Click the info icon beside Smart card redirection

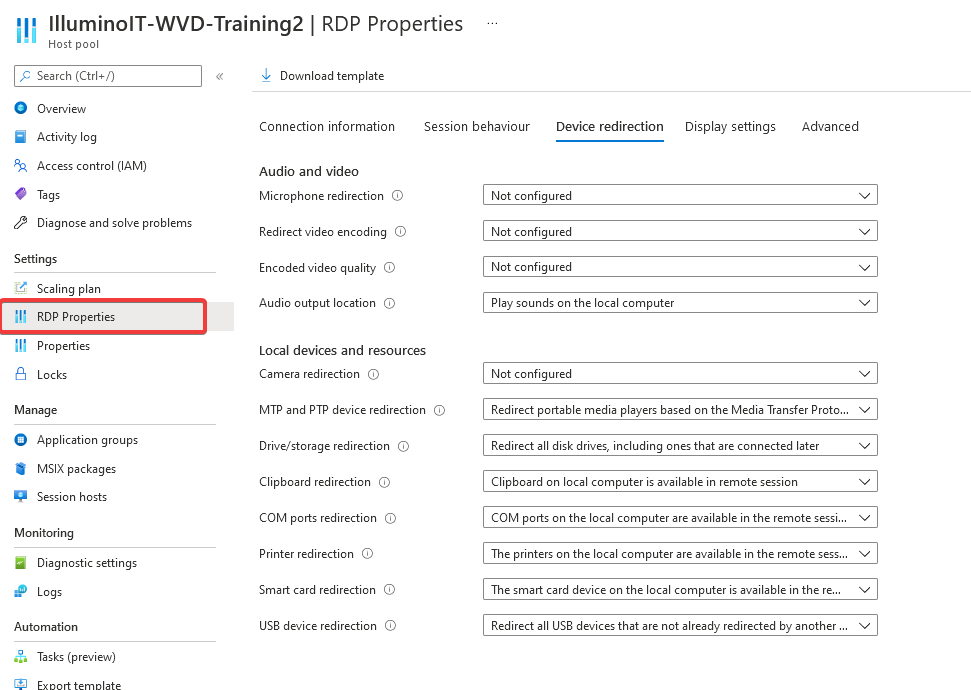pyautogui.click(x=390, y=590)
